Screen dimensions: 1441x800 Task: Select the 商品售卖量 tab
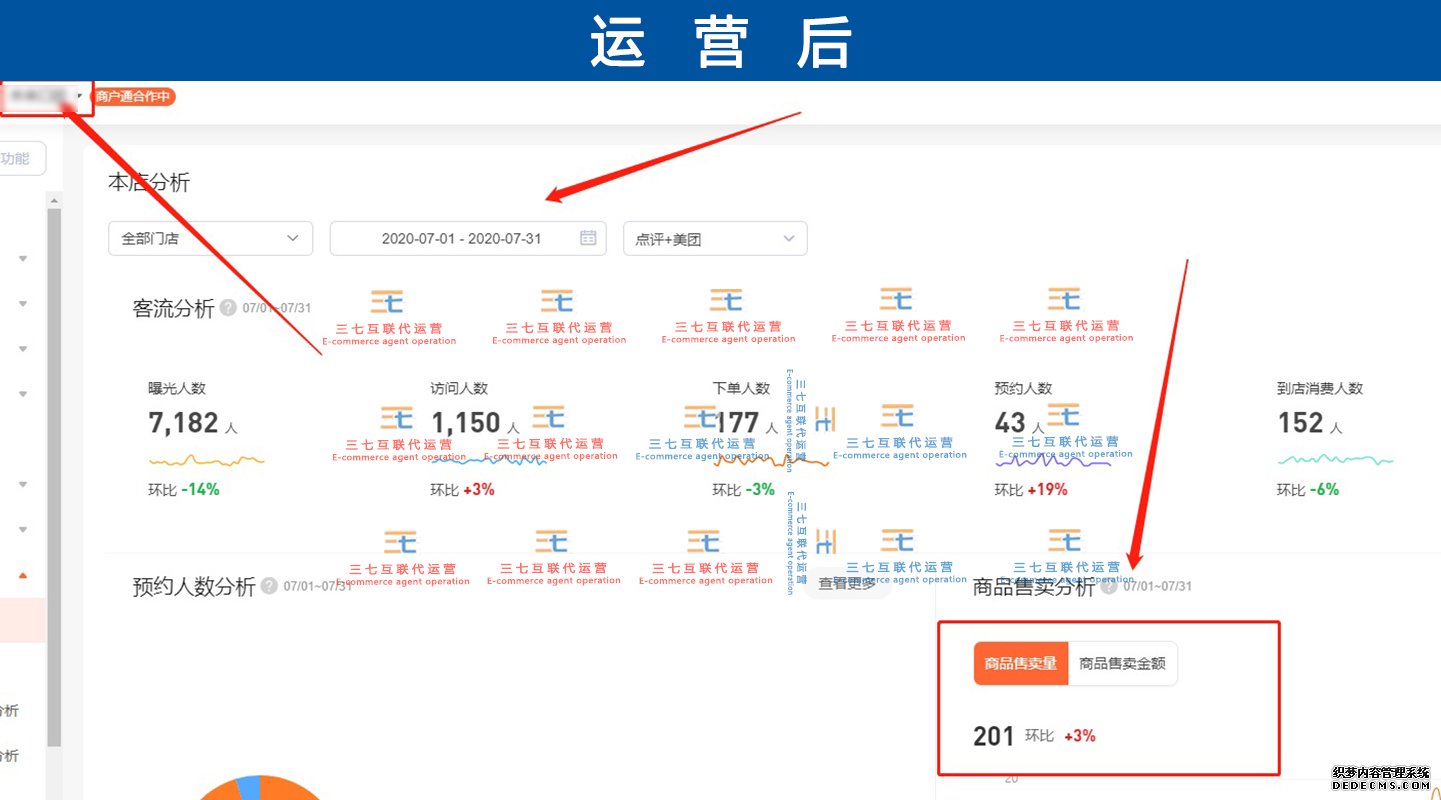click(1020, 663)
